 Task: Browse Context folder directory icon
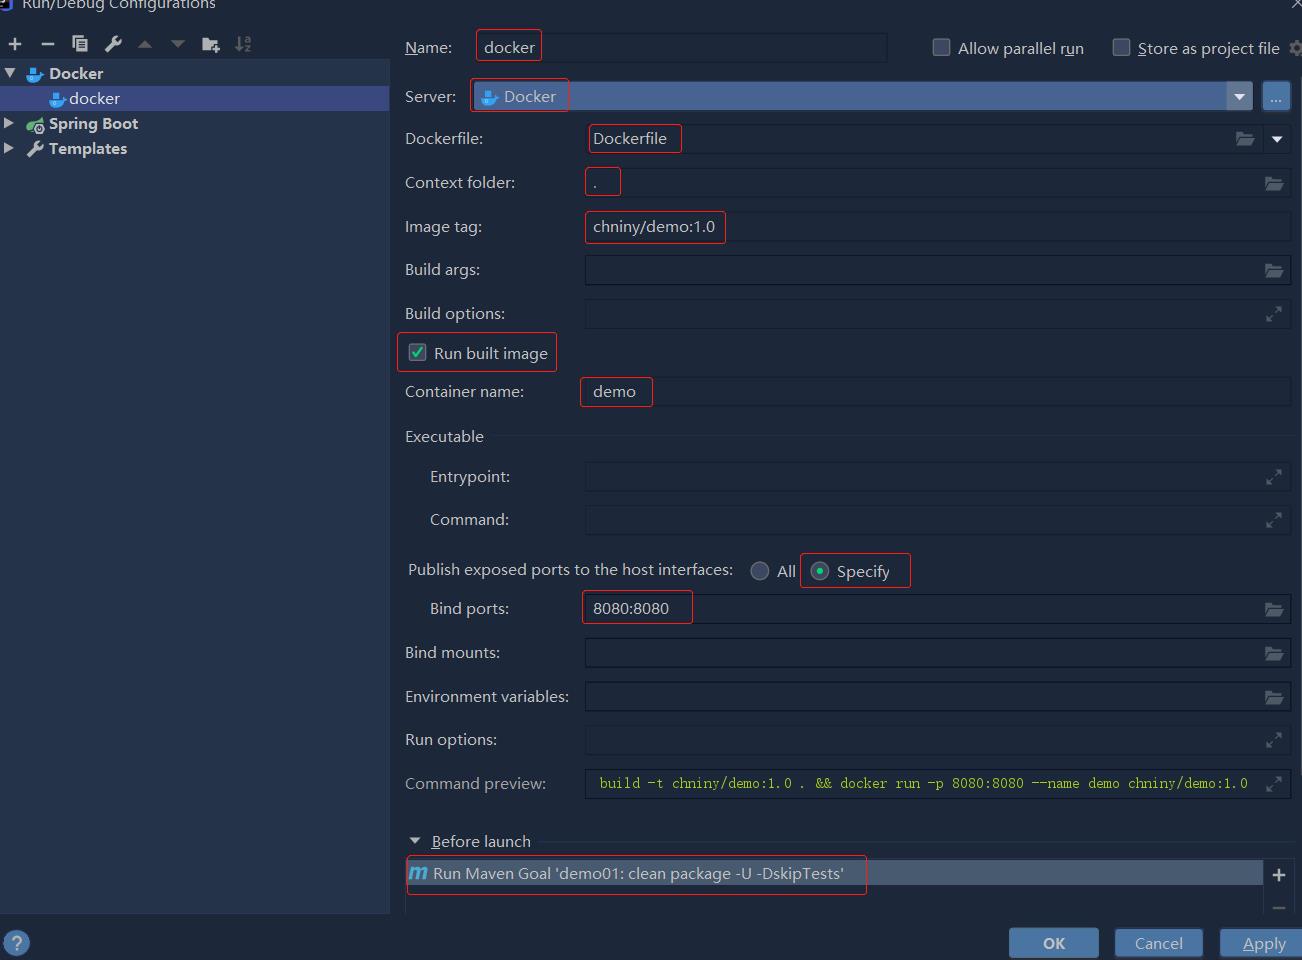1274,183
